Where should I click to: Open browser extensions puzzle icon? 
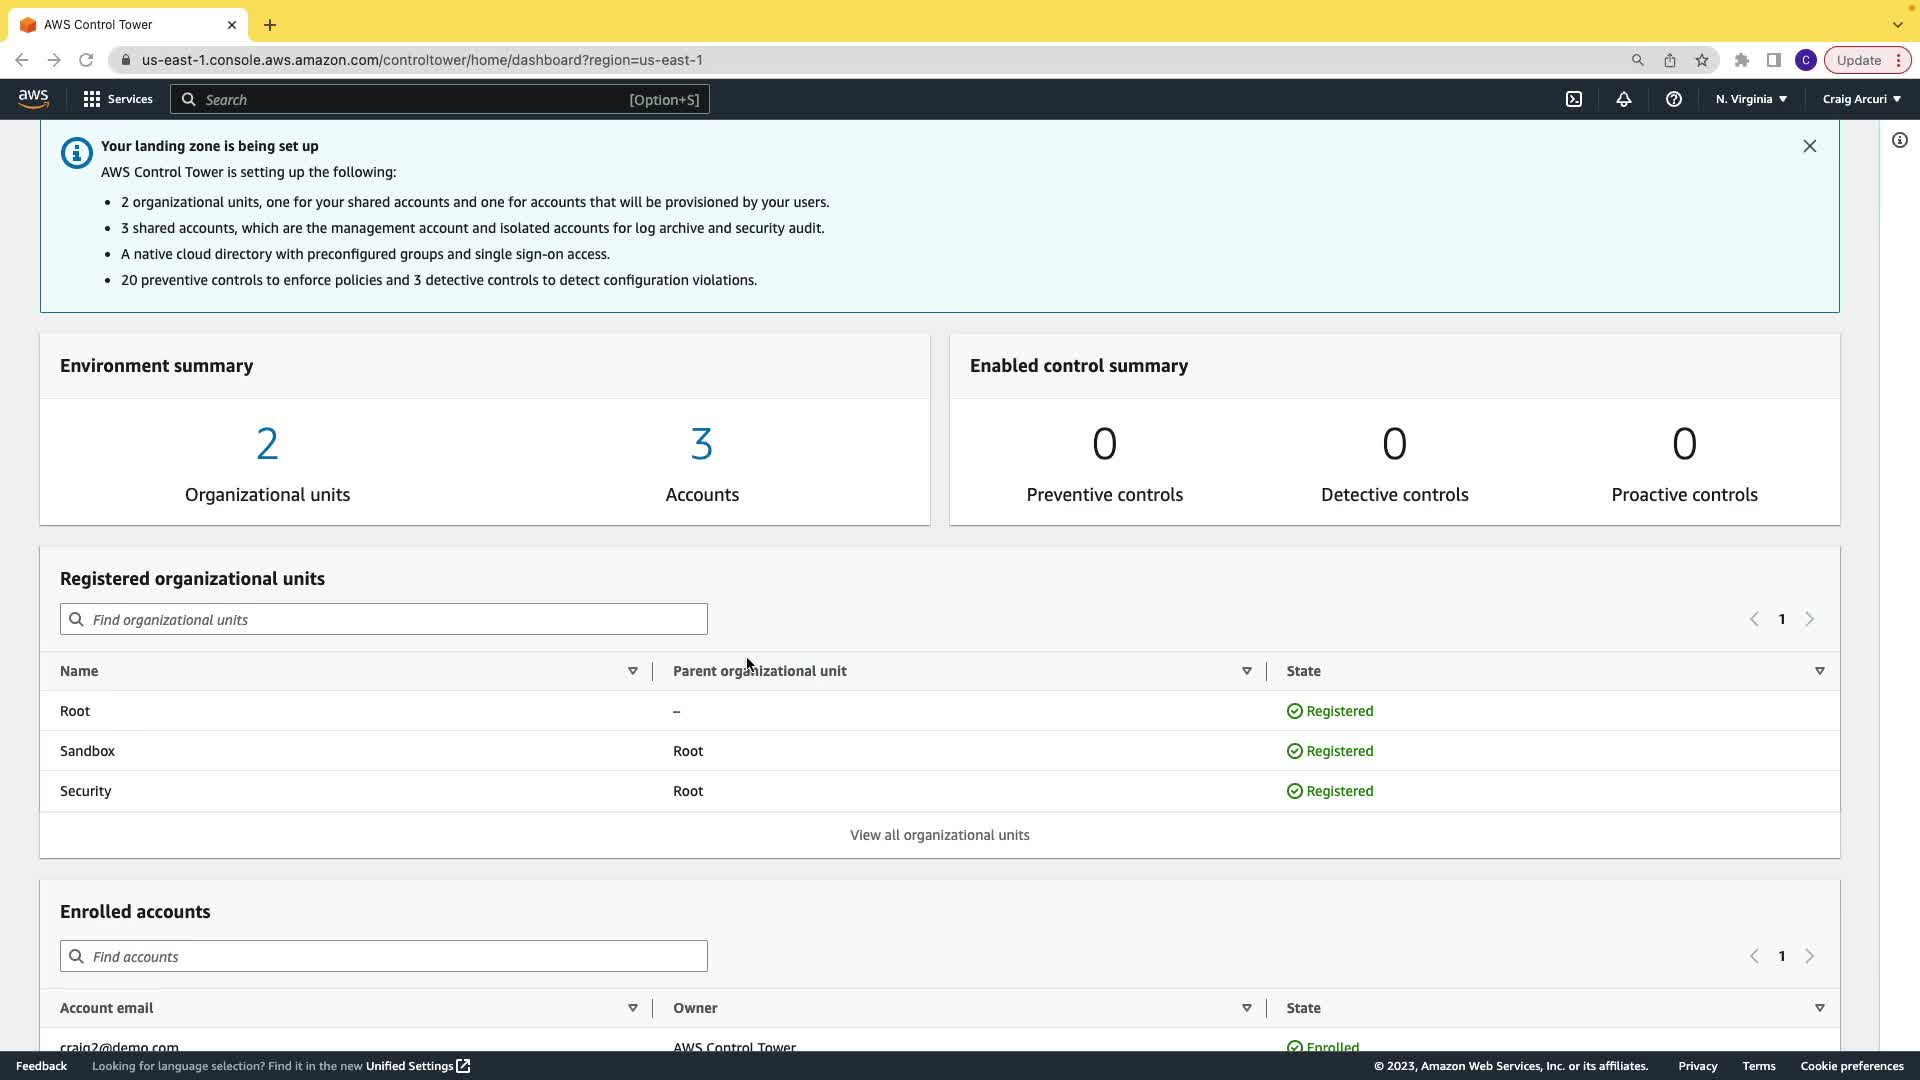[x=1742, y=60]
